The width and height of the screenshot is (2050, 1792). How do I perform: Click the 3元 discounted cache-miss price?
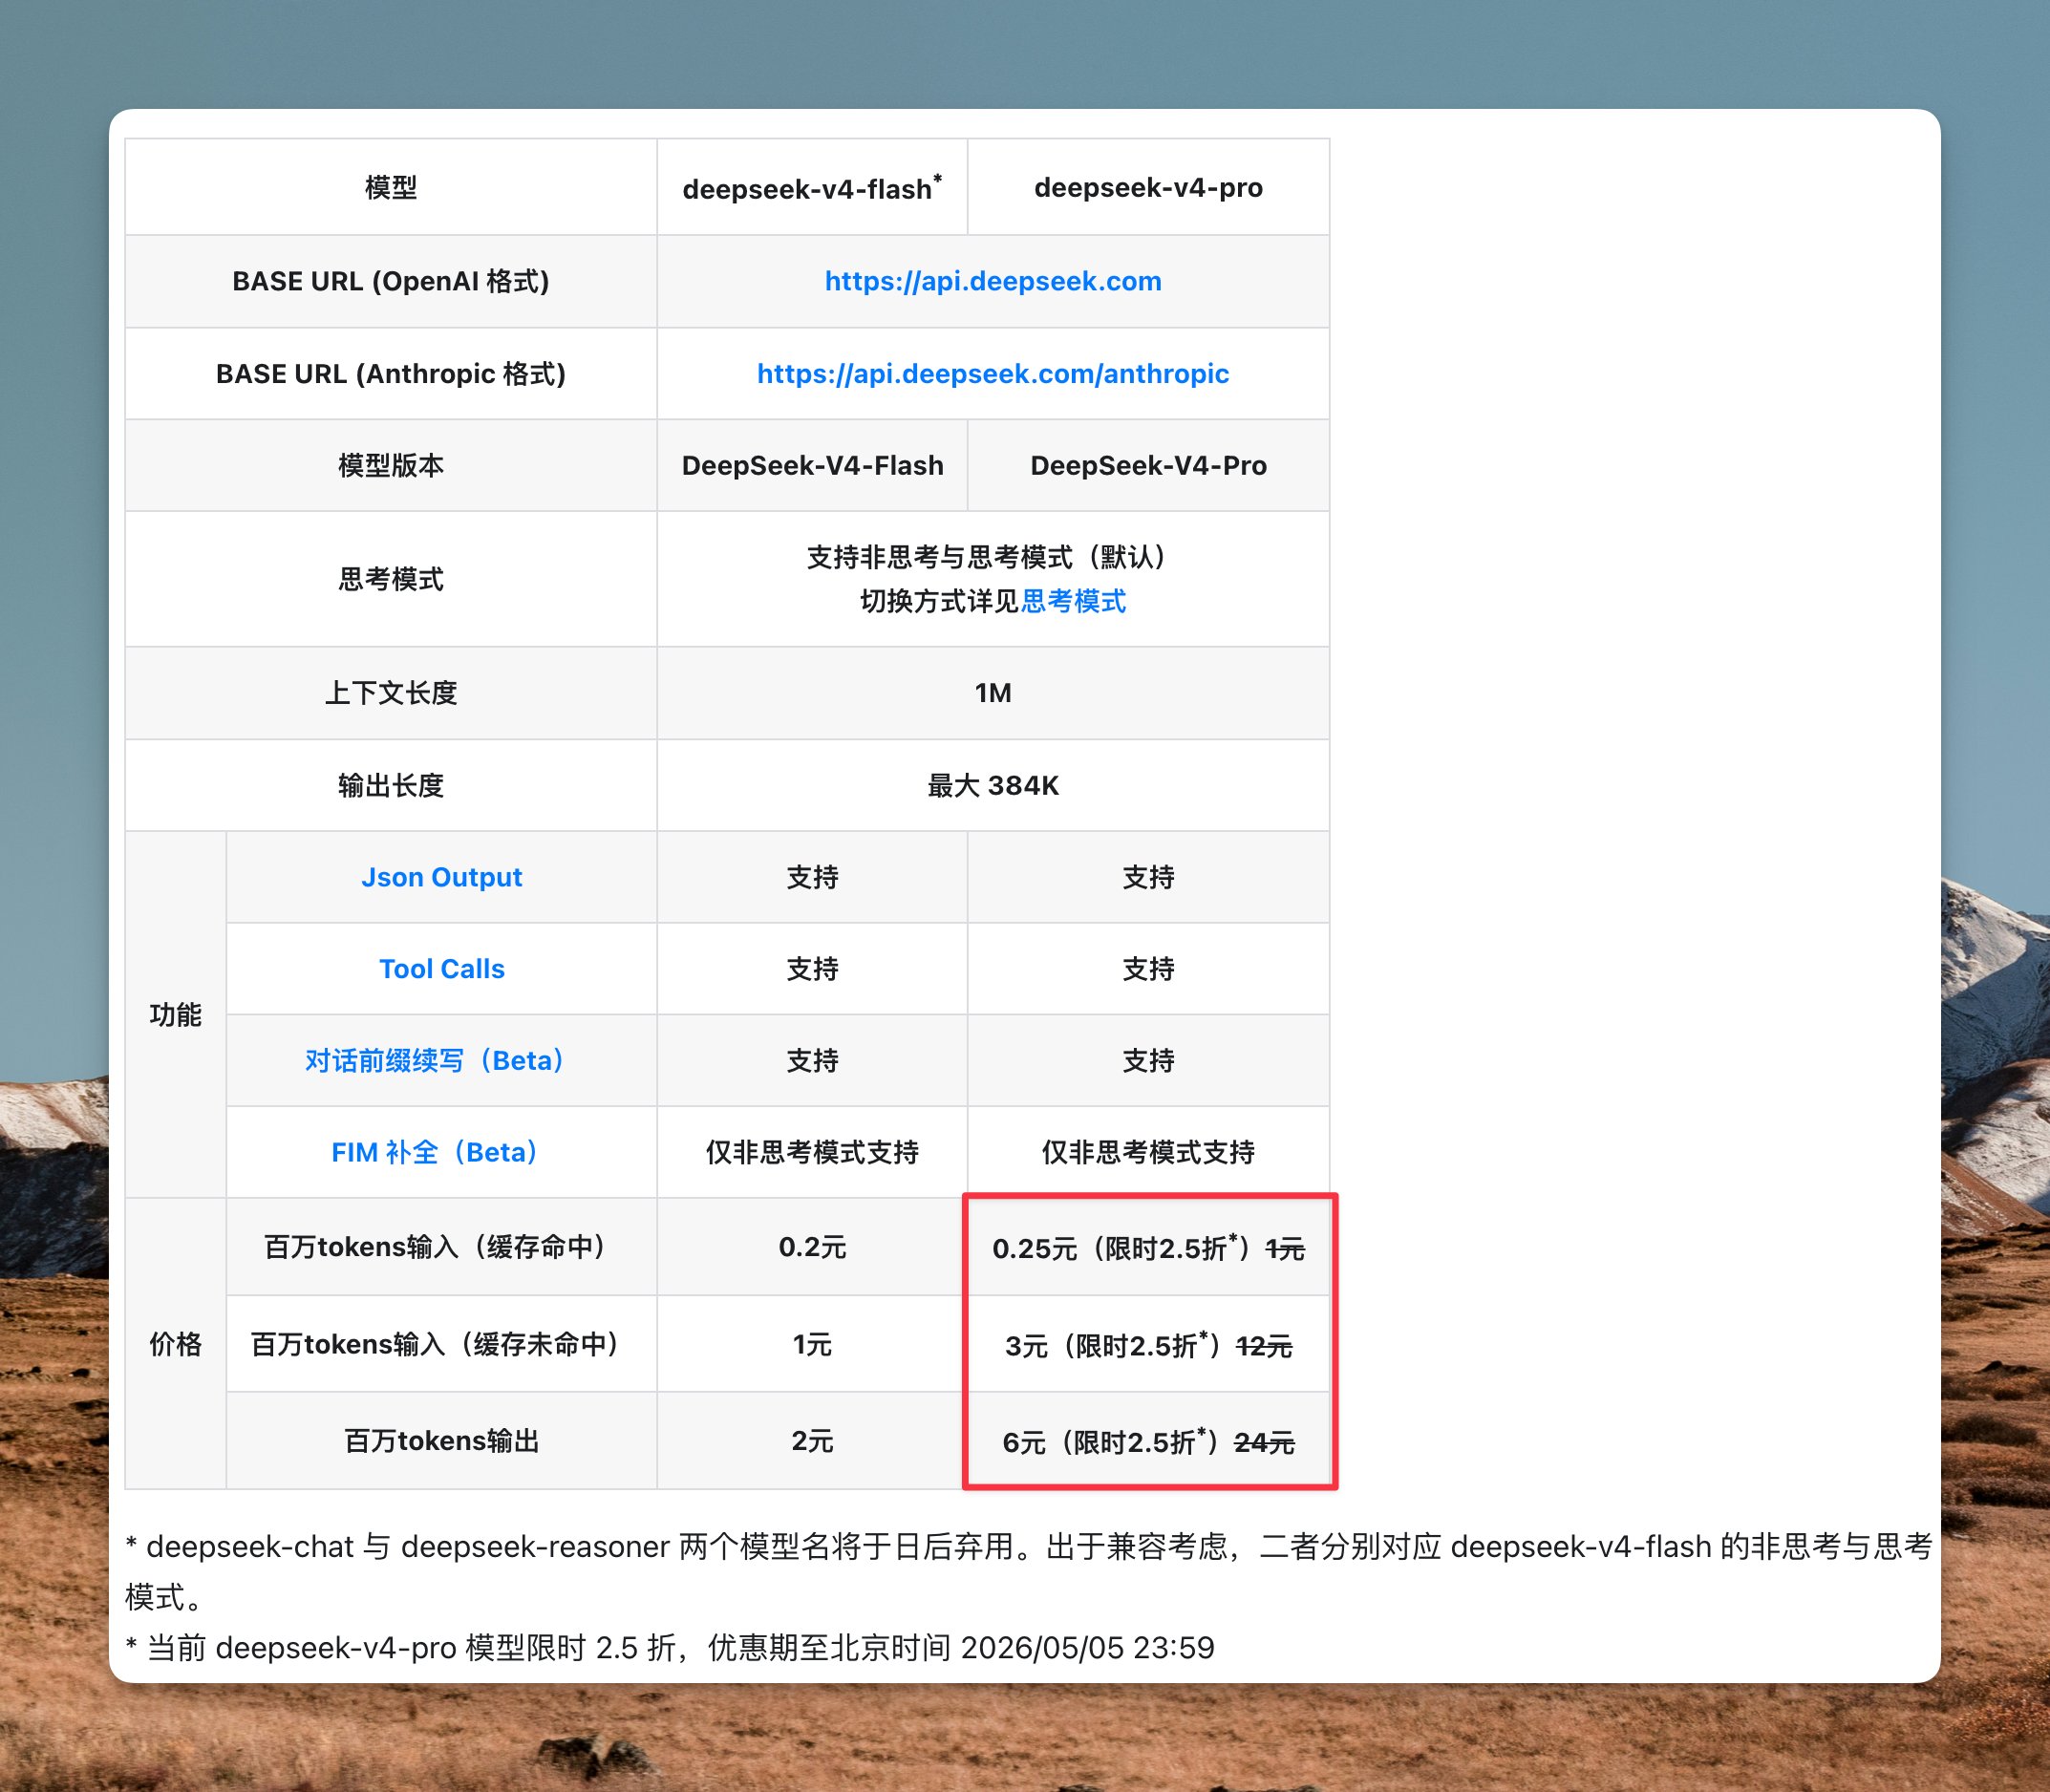pyautogui.click(x=1026, y=1346)
